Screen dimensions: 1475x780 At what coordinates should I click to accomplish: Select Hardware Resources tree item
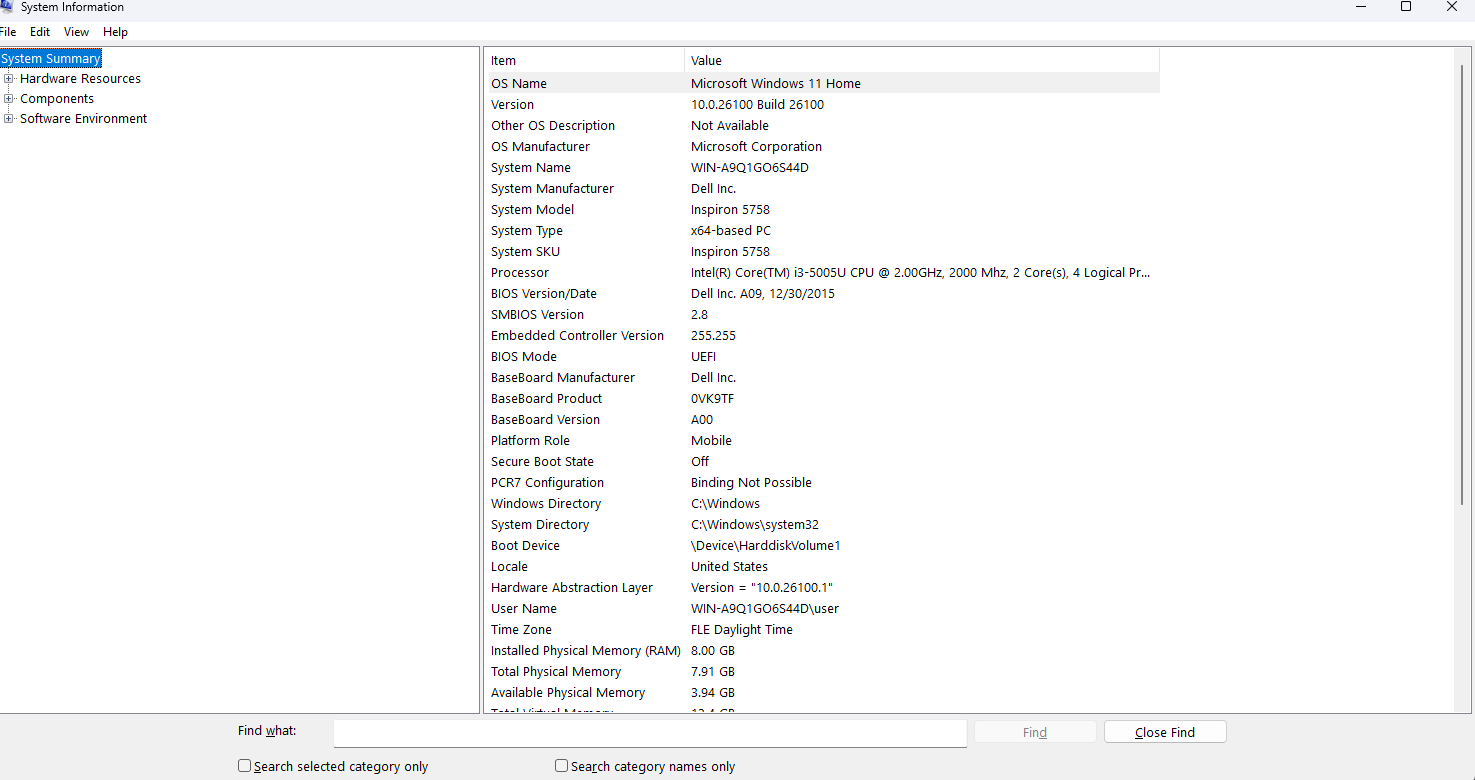pyautogui.click(x=80, y=79)
